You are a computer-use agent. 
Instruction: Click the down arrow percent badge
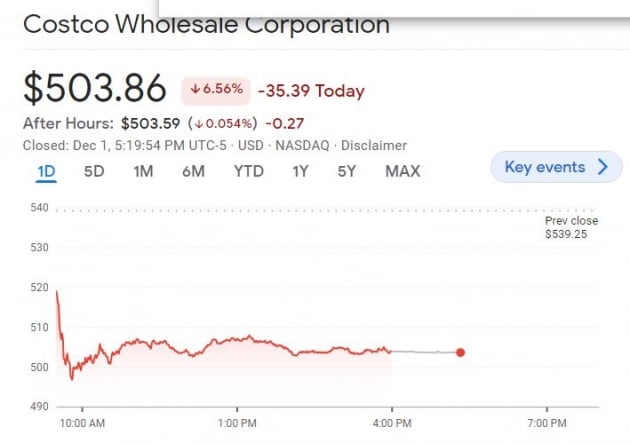pyautogui.click(x=216, y=91)
